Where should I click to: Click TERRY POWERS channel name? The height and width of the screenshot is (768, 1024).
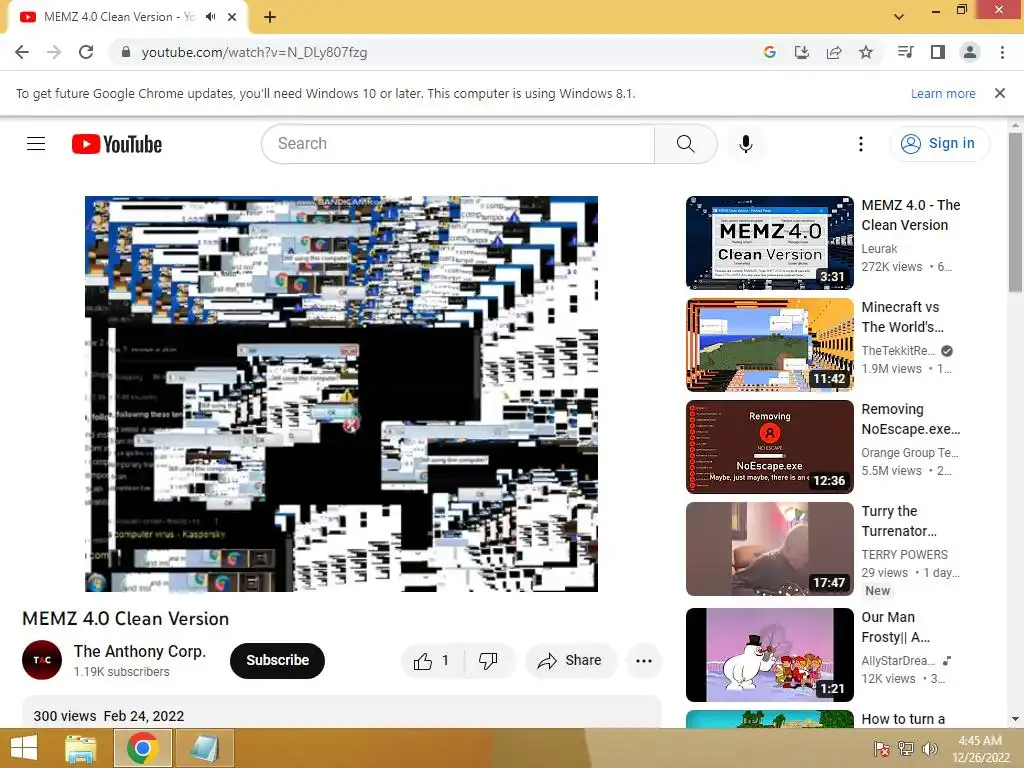click(904, 554)
